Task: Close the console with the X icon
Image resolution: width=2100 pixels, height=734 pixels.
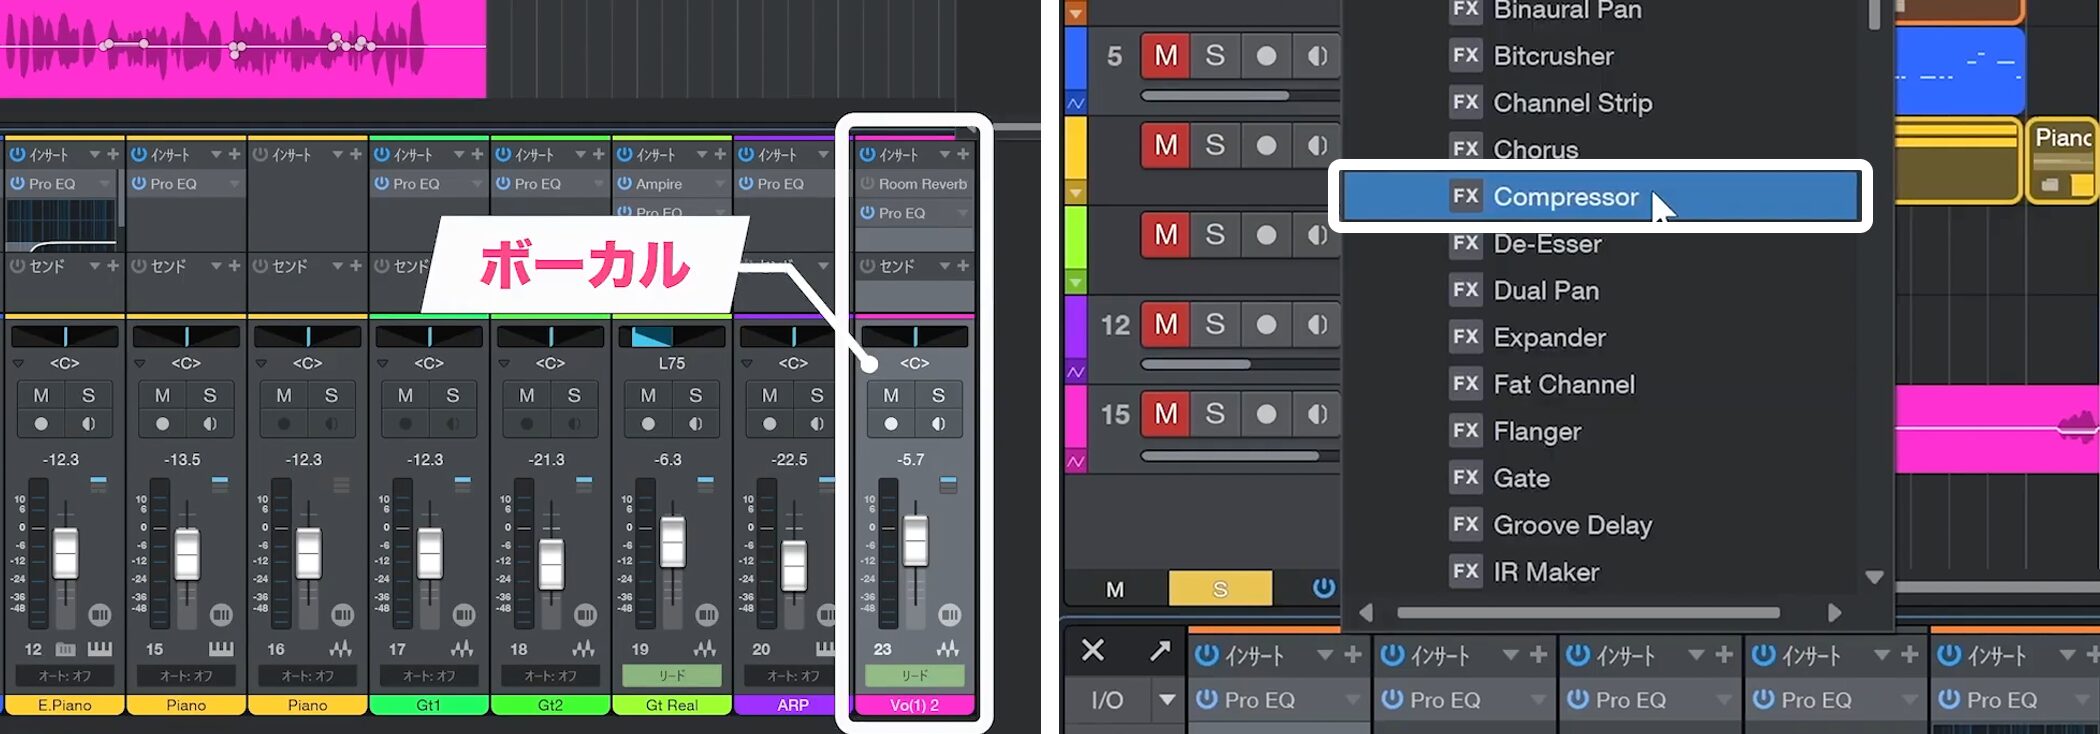Action: [x=1093, y=651]
